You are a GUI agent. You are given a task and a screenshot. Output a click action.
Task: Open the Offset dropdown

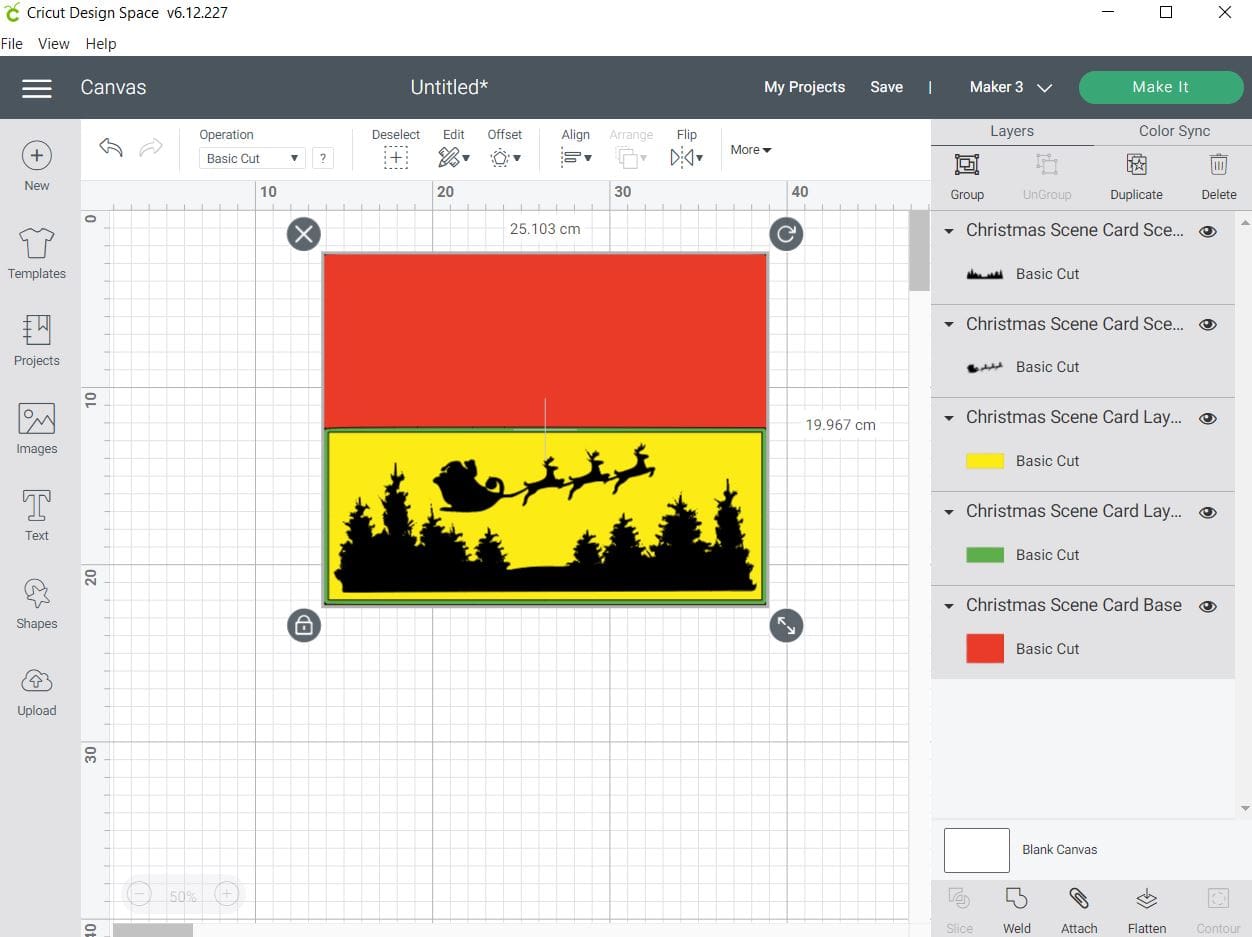tap(505, 157)
